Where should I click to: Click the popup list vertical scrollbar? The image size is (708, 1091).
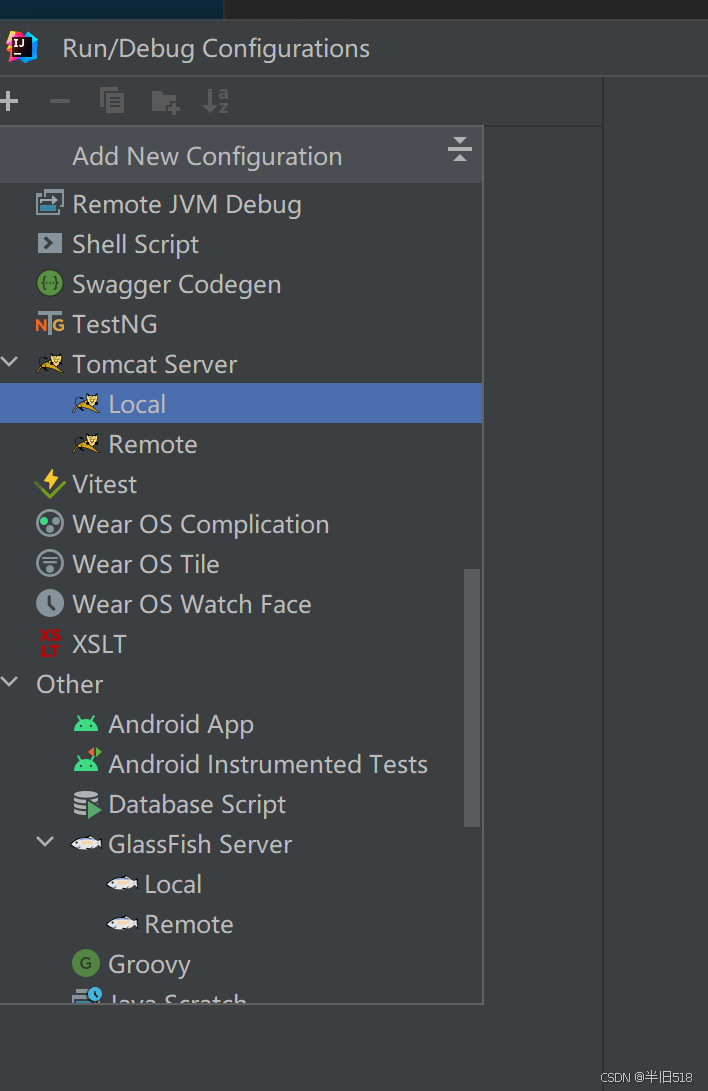click(472, 697)
